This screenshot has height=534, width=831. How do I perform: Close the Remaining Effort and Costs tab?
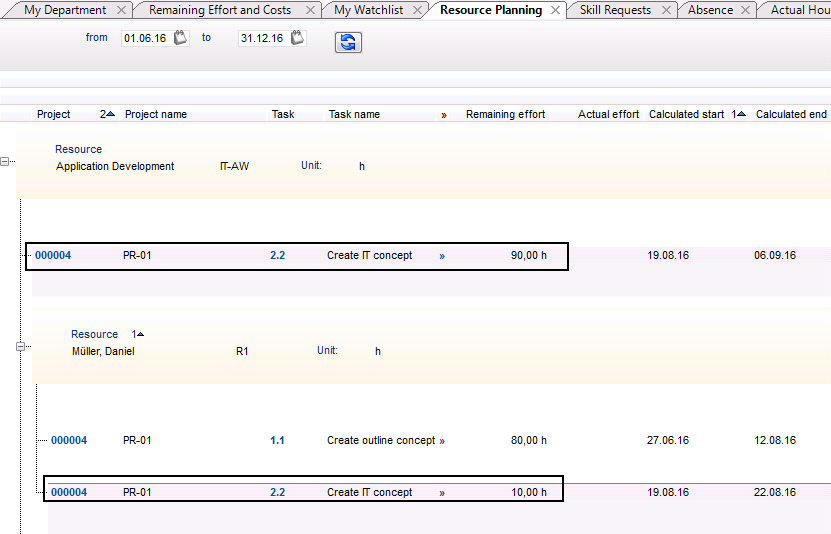click(x=311, y=10)
